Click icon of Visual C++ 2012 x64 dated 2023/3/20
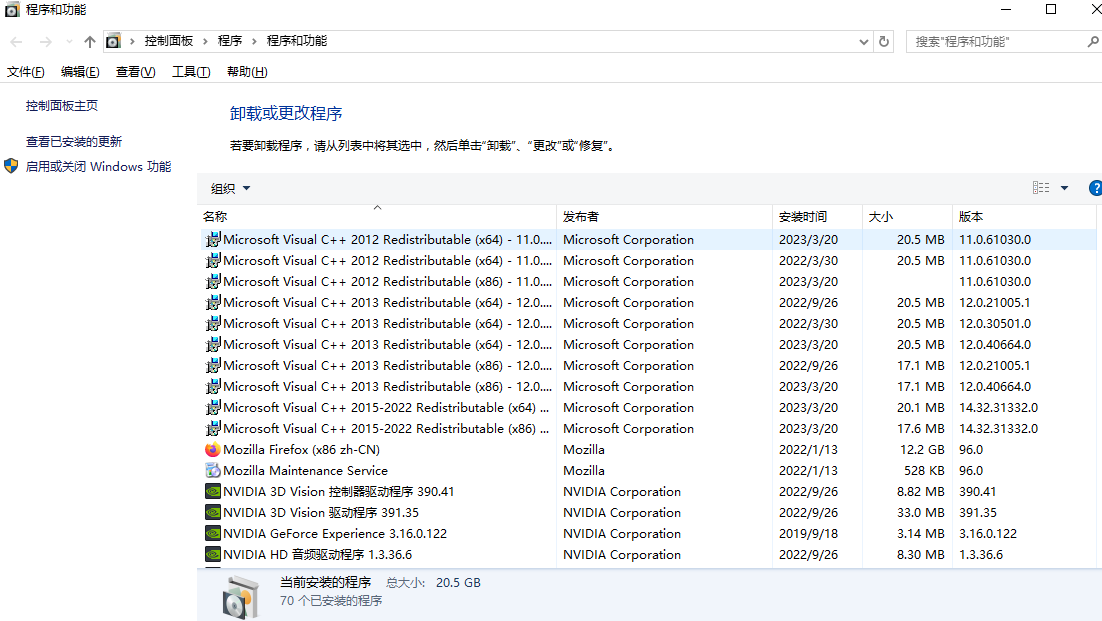 [x=212, y=240]
